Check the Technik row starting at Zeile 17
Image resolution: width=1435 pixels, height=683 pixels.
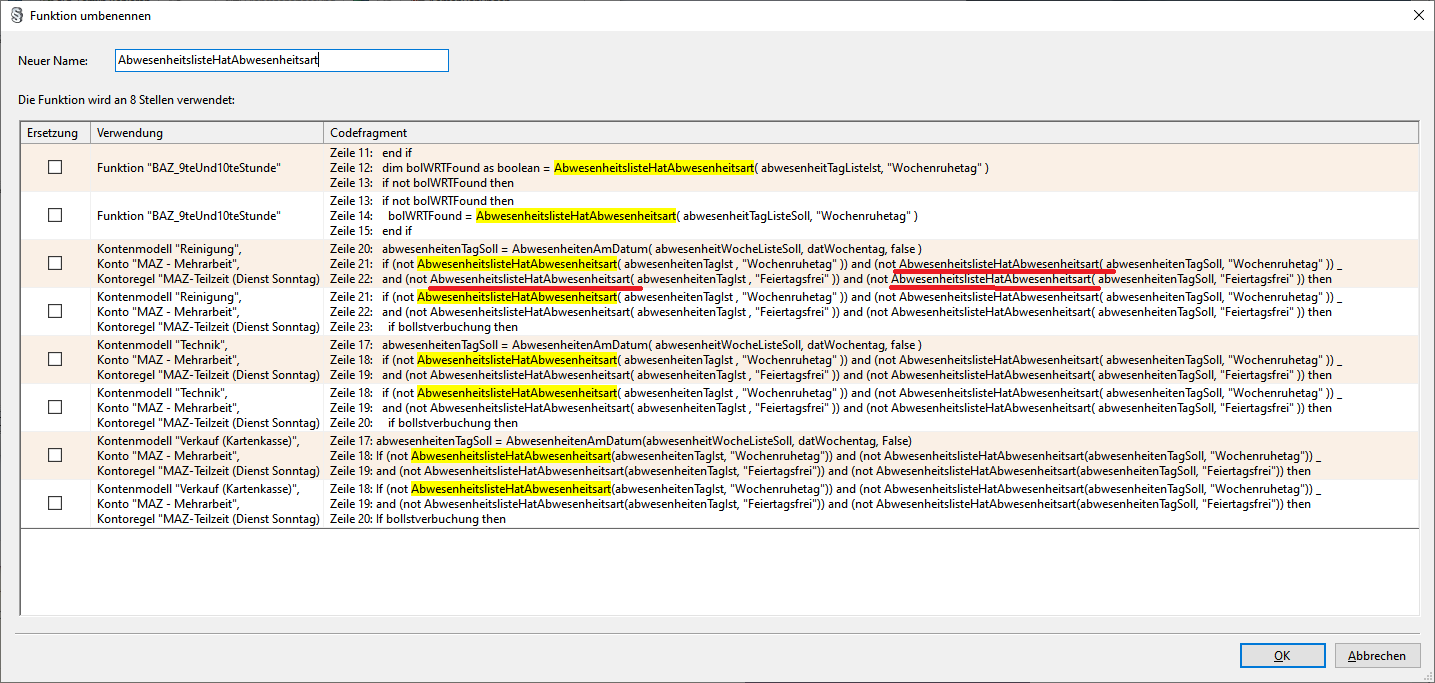pos(55,359)
